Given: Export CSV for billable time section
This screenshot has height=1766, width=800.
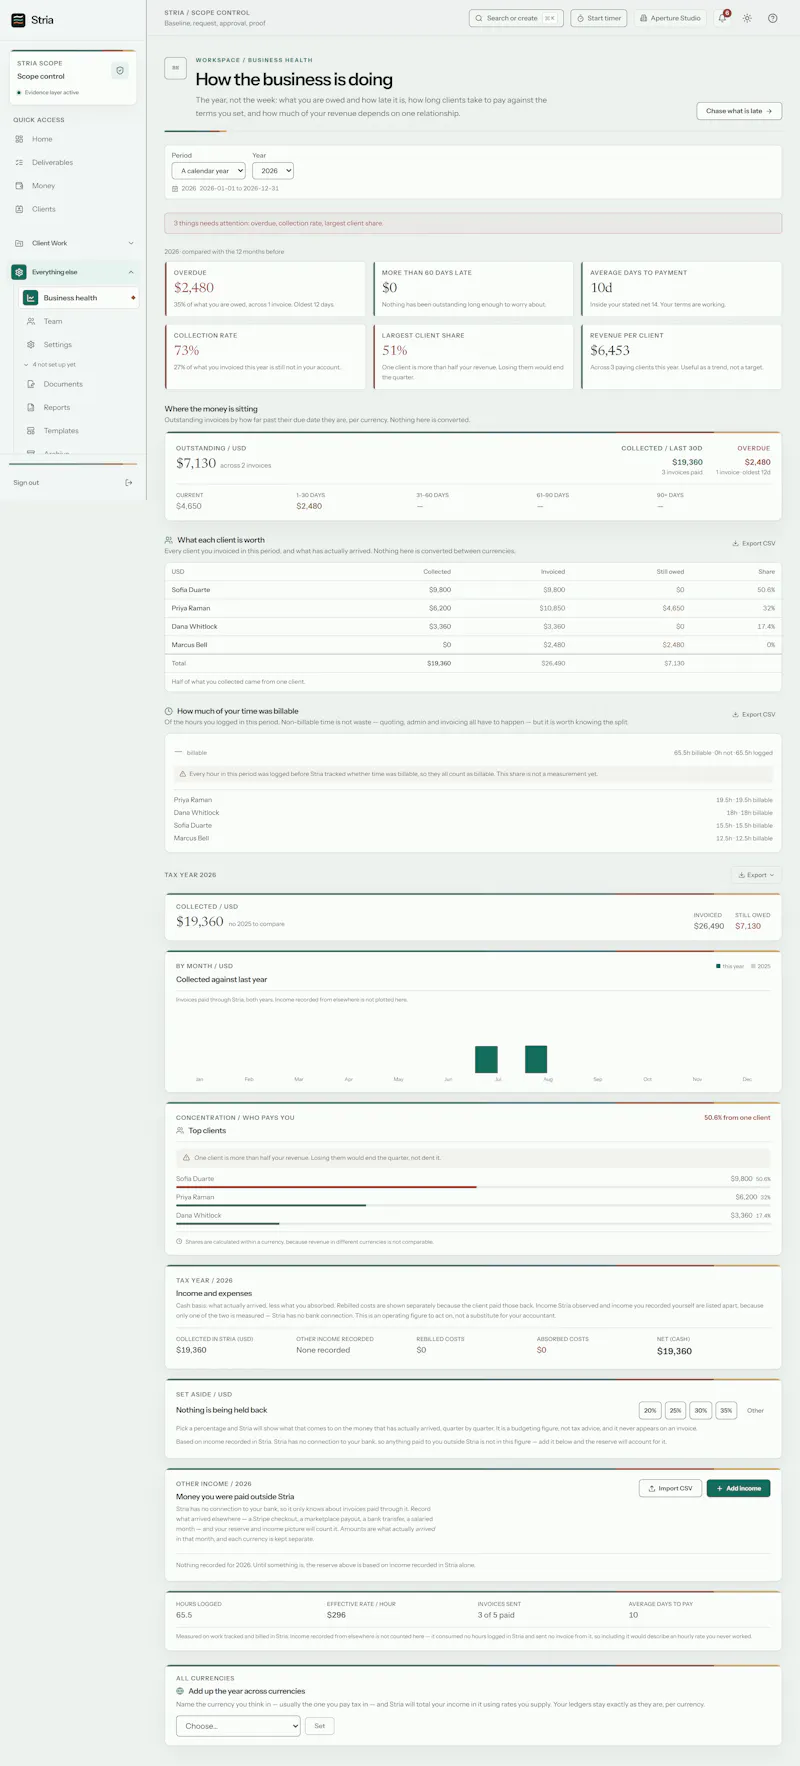Looking at the screenshot, I should 754,715.
